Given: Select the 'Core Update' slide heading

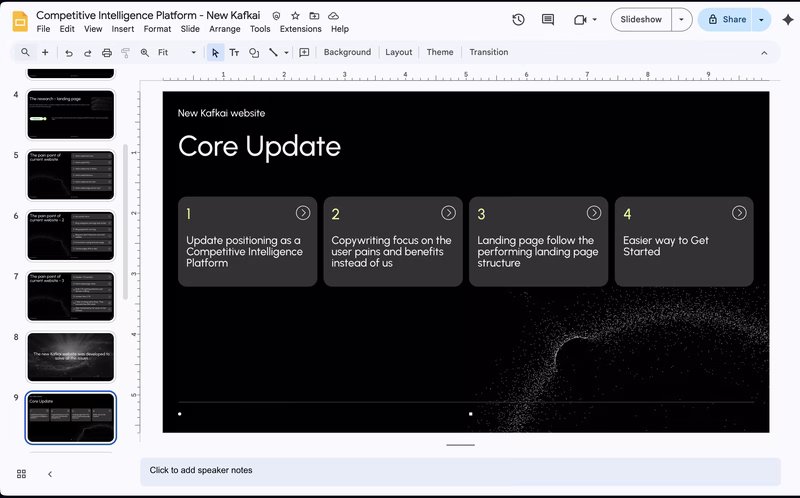Looking at the screenshot, I should click(259, 147).
